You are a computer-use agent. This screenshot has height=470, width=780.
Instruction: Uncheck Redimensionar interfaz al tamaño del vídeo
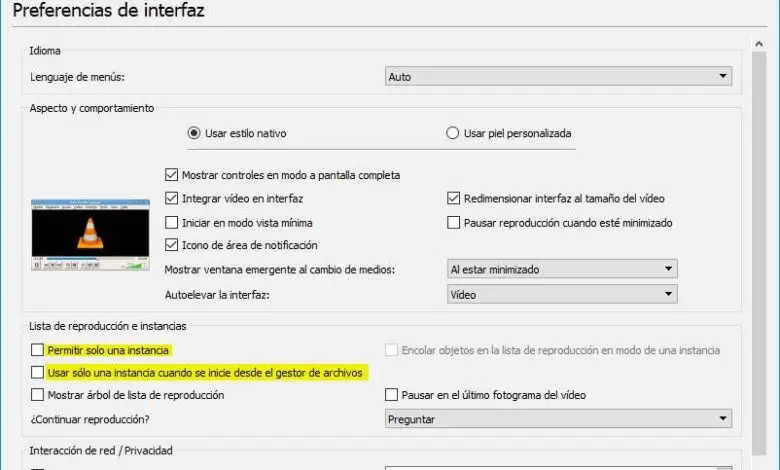454,198
